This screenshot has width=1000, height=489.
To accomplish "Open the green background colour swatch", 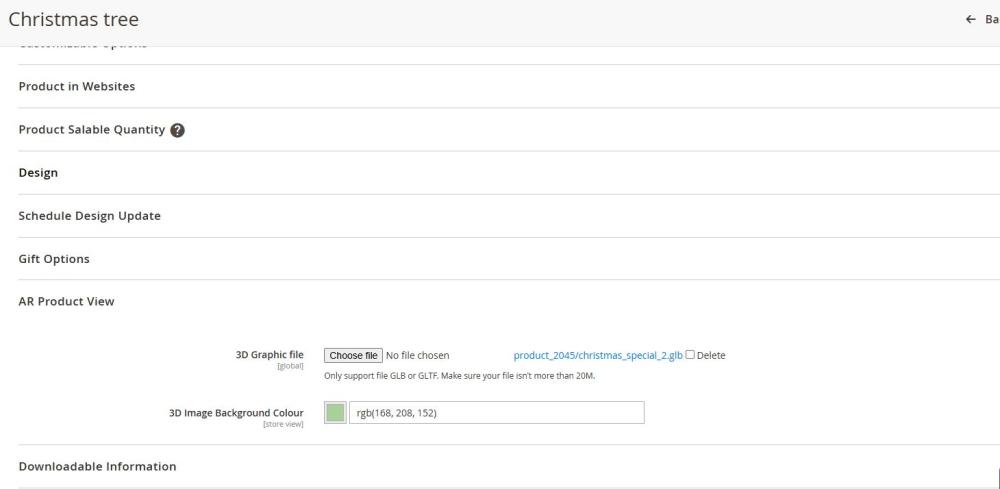I will 335,413.
